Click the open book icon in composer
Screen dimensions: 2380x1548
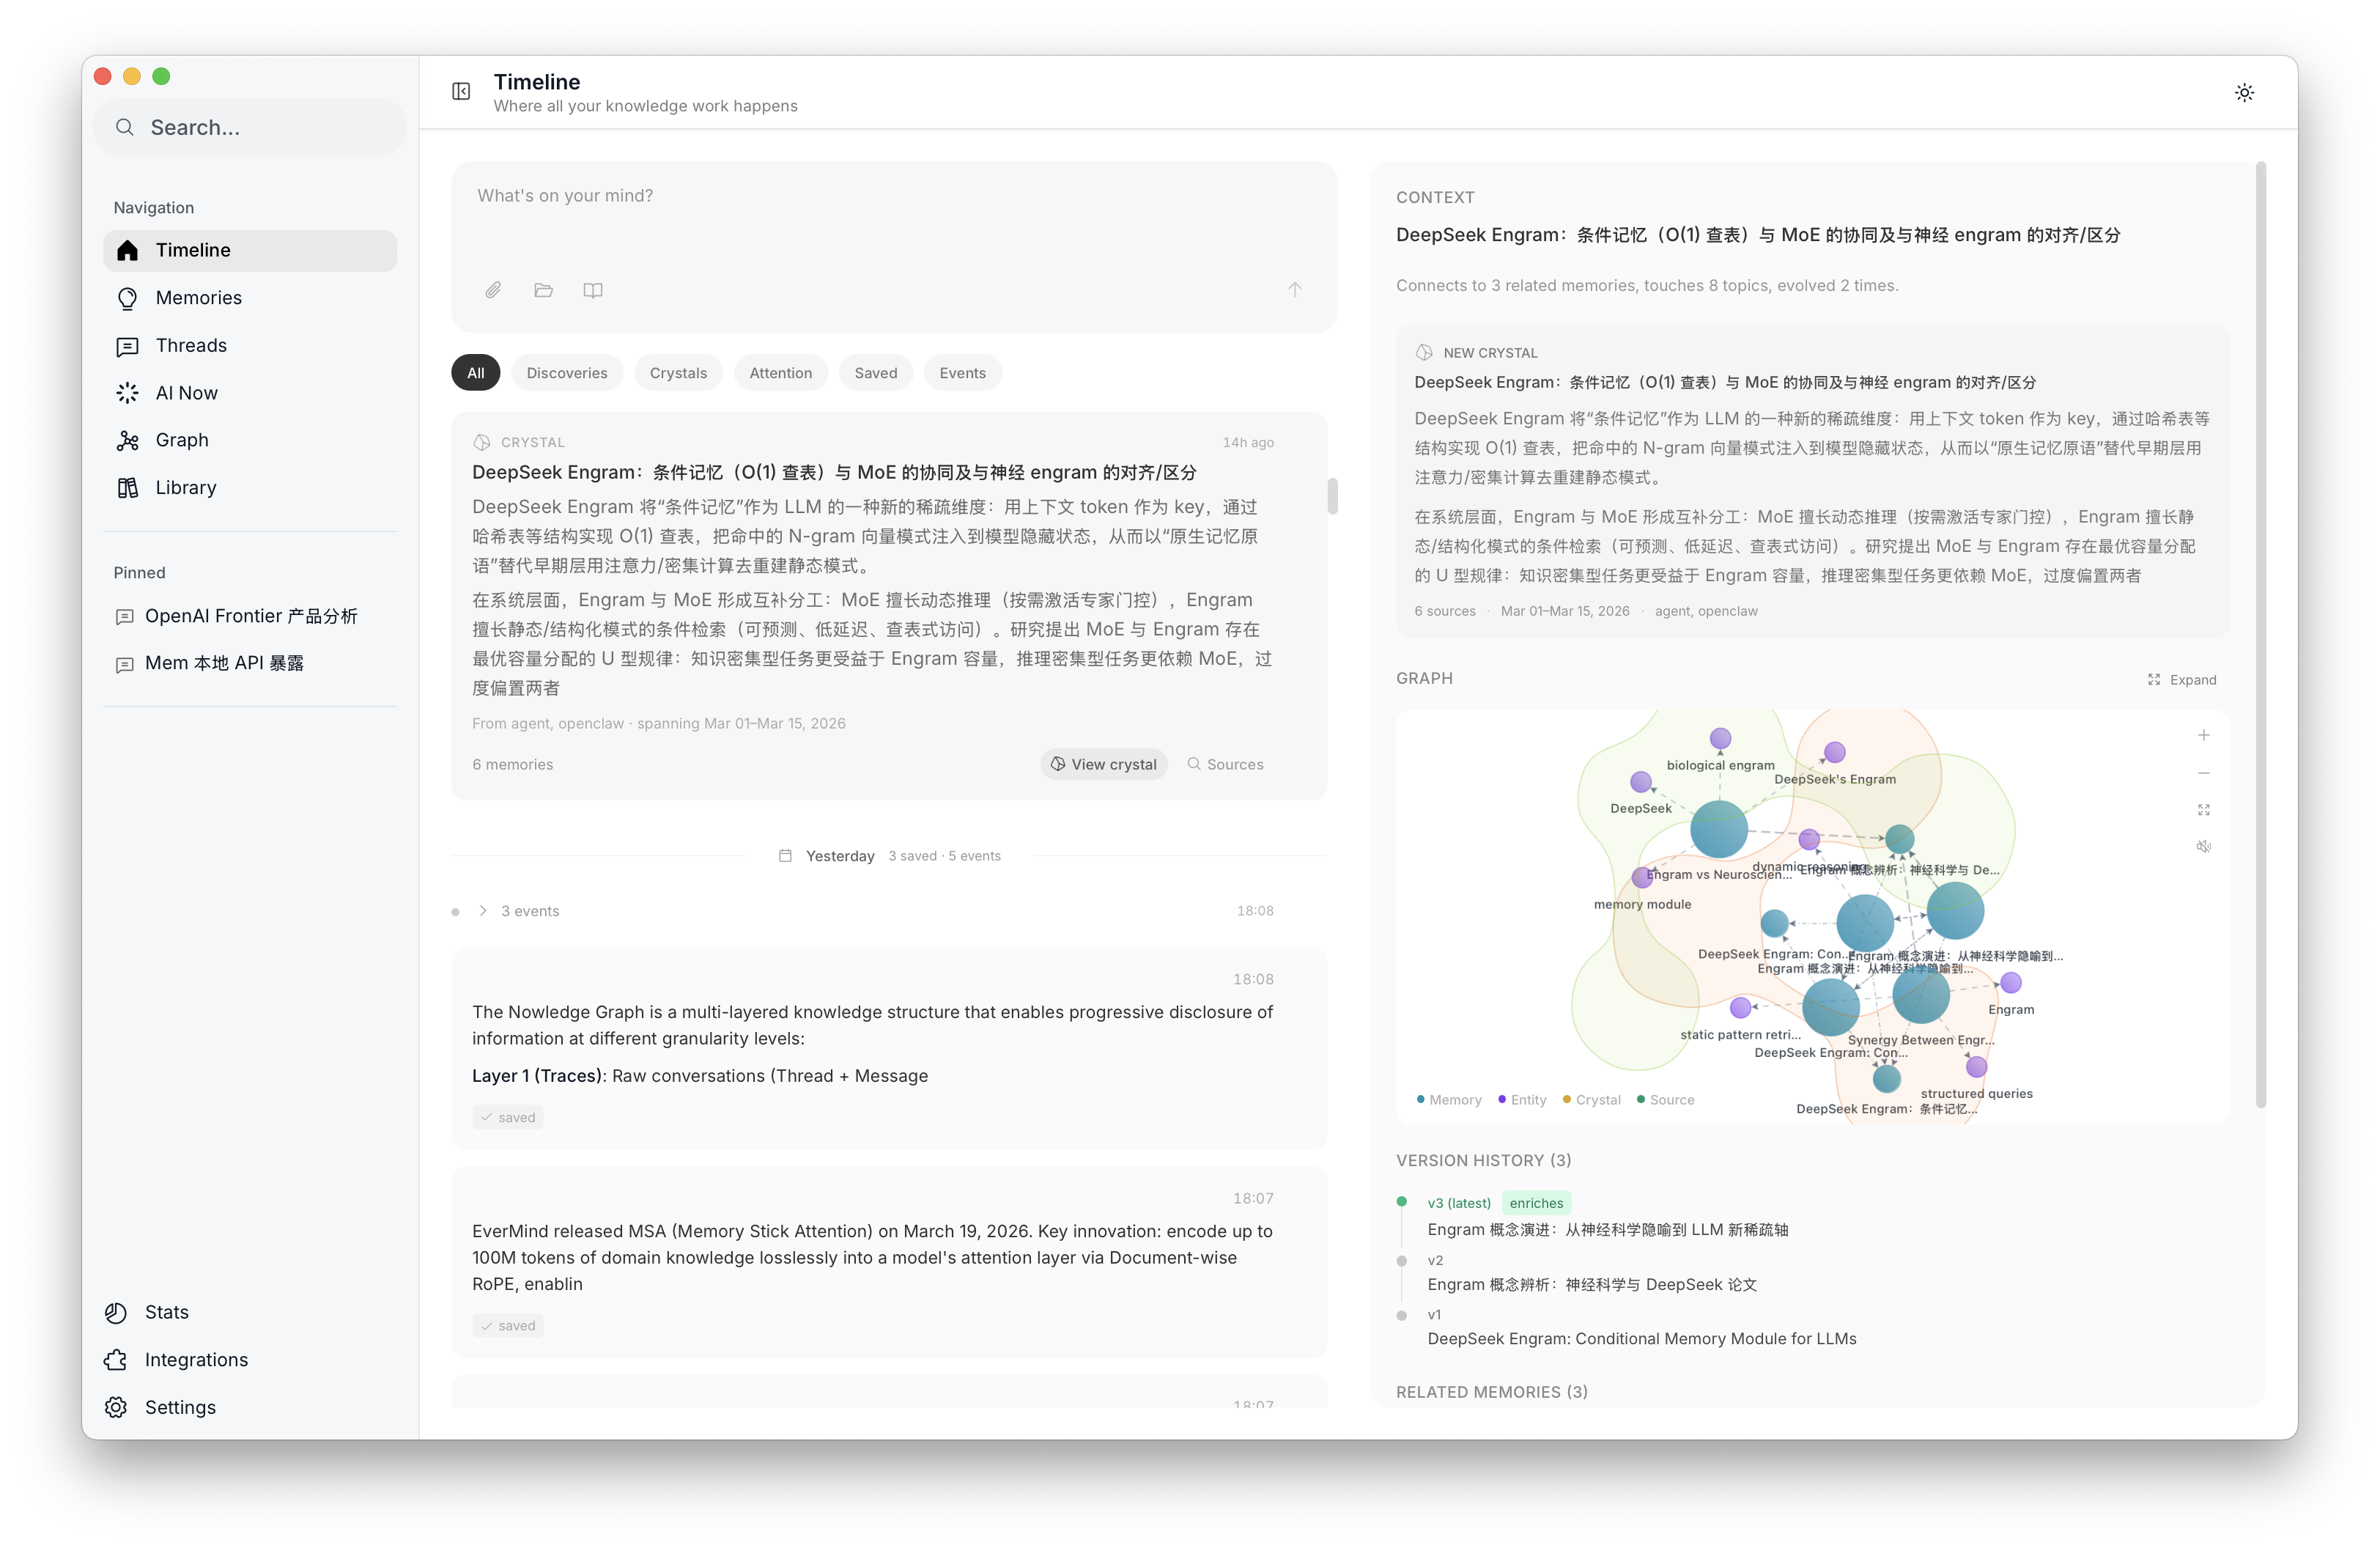click(593, 290)
